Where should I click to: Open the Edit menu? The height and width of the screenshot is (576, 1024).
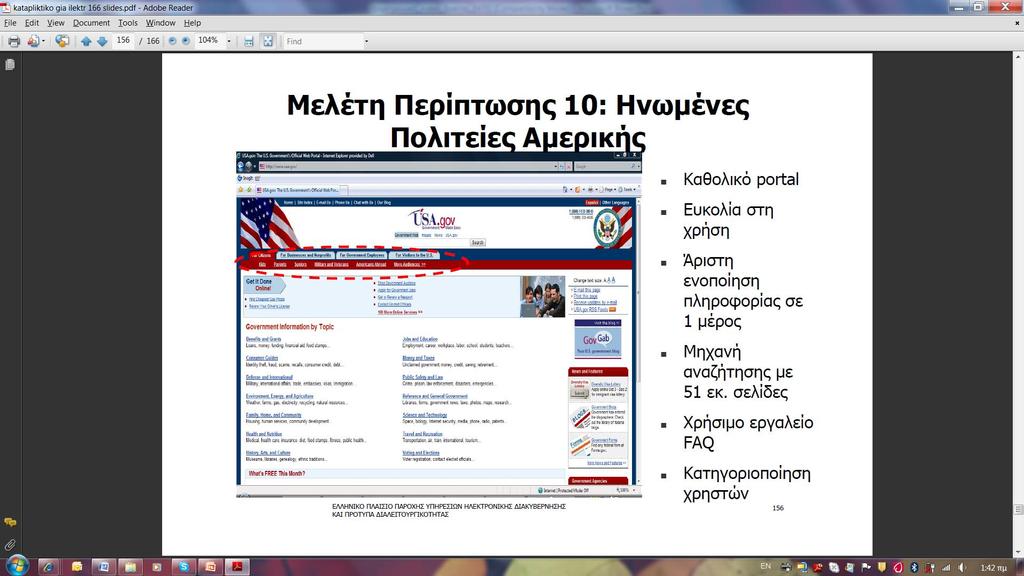click(x=31, y=23)
